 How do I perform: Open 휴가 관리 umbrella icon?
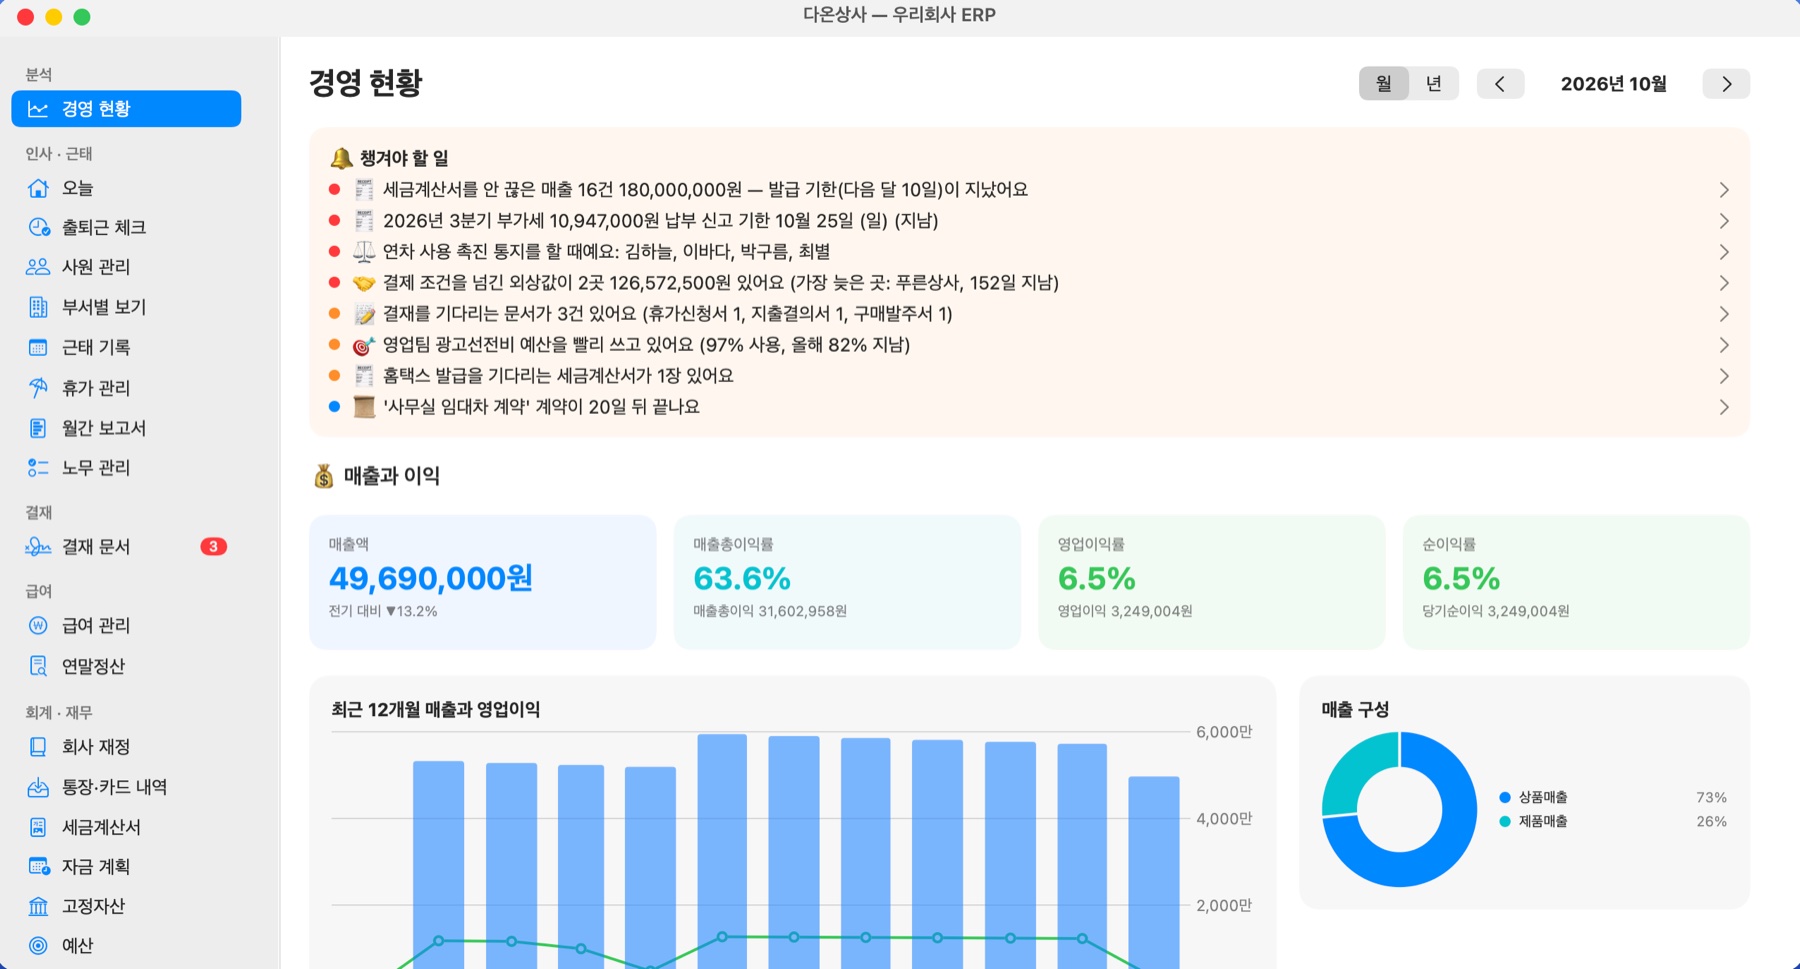tap(38, 387)
